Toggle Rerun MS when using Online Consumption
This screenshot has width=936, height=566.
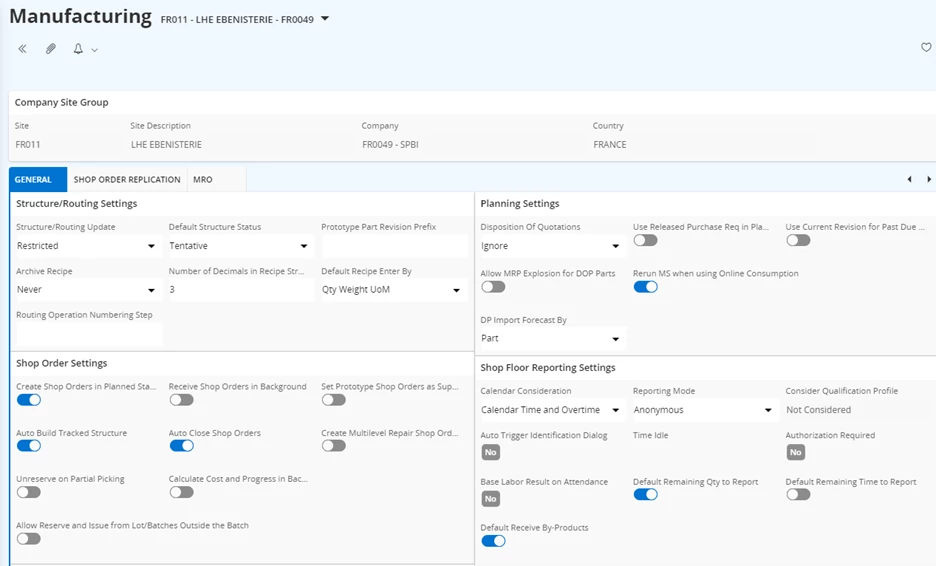click(645, 287)
